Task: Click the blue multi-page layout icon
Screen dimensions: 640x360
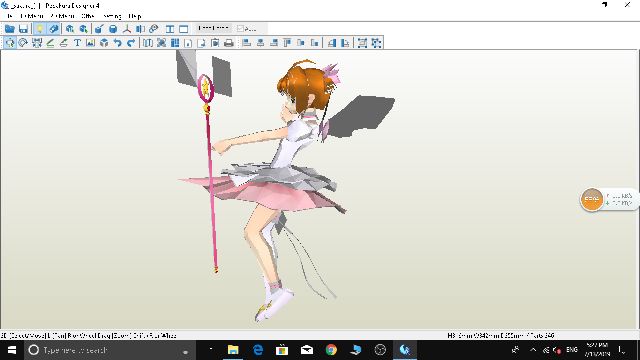Action: [175, 42]
